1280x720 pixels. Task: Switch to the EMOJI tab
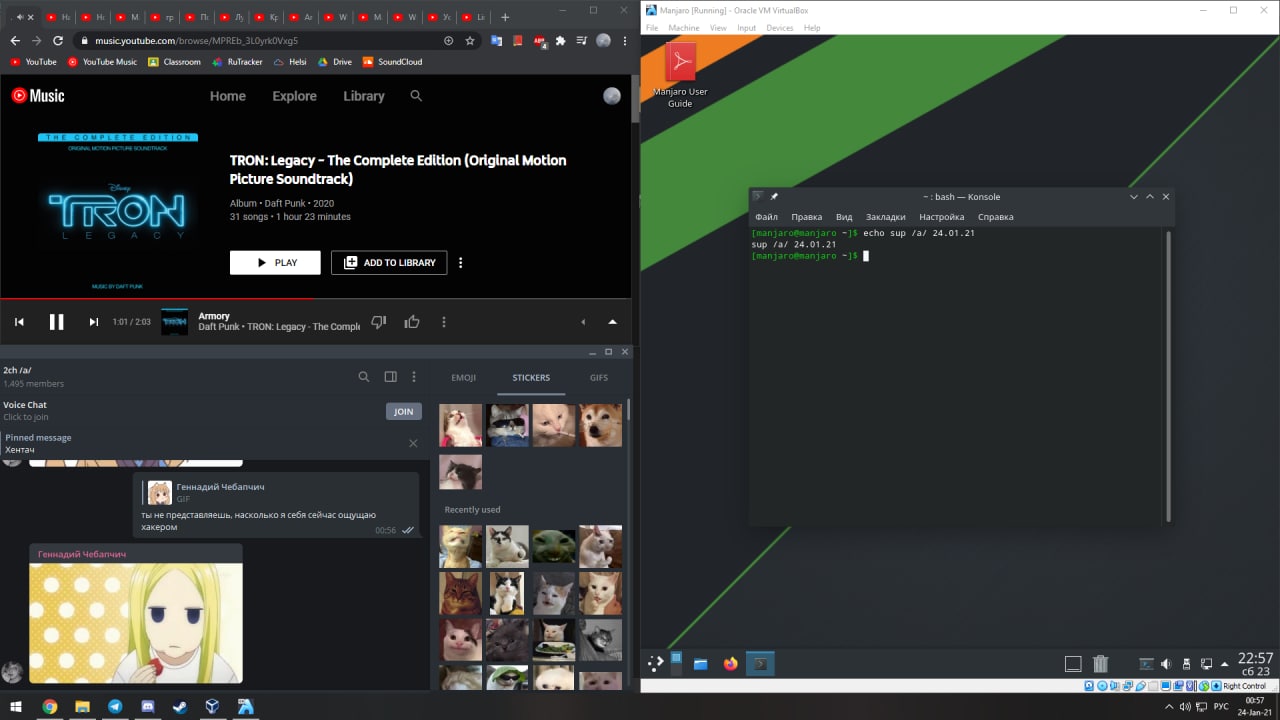point(463,378)
